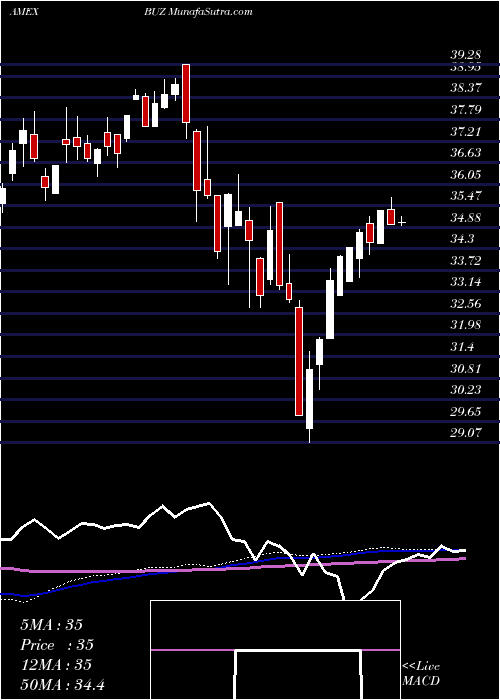This screenshot has width=500, height=700.
Task: Select the 35.47 price axis label
Action: tap(466, 196)
